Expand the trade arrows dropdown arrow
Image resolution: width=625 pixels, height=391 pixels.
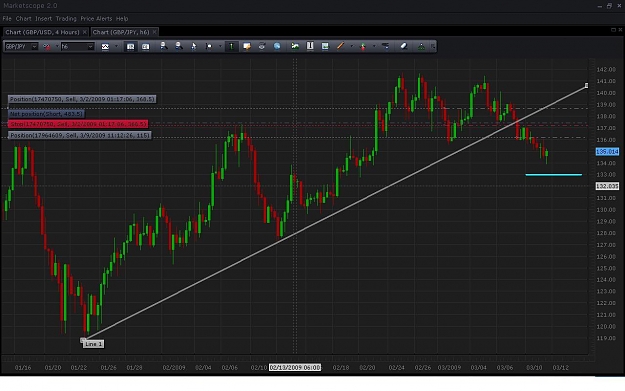tap(374, 47)
